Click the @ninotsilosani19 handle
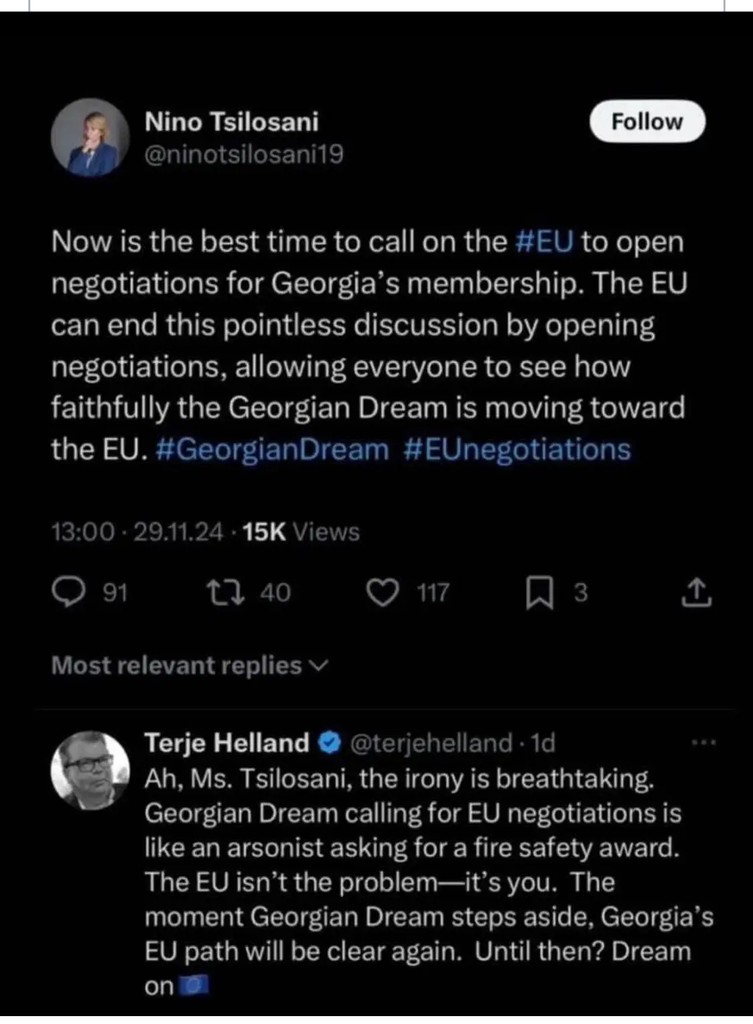Viewport: 753px width, 1024px height. click(245, 155)
